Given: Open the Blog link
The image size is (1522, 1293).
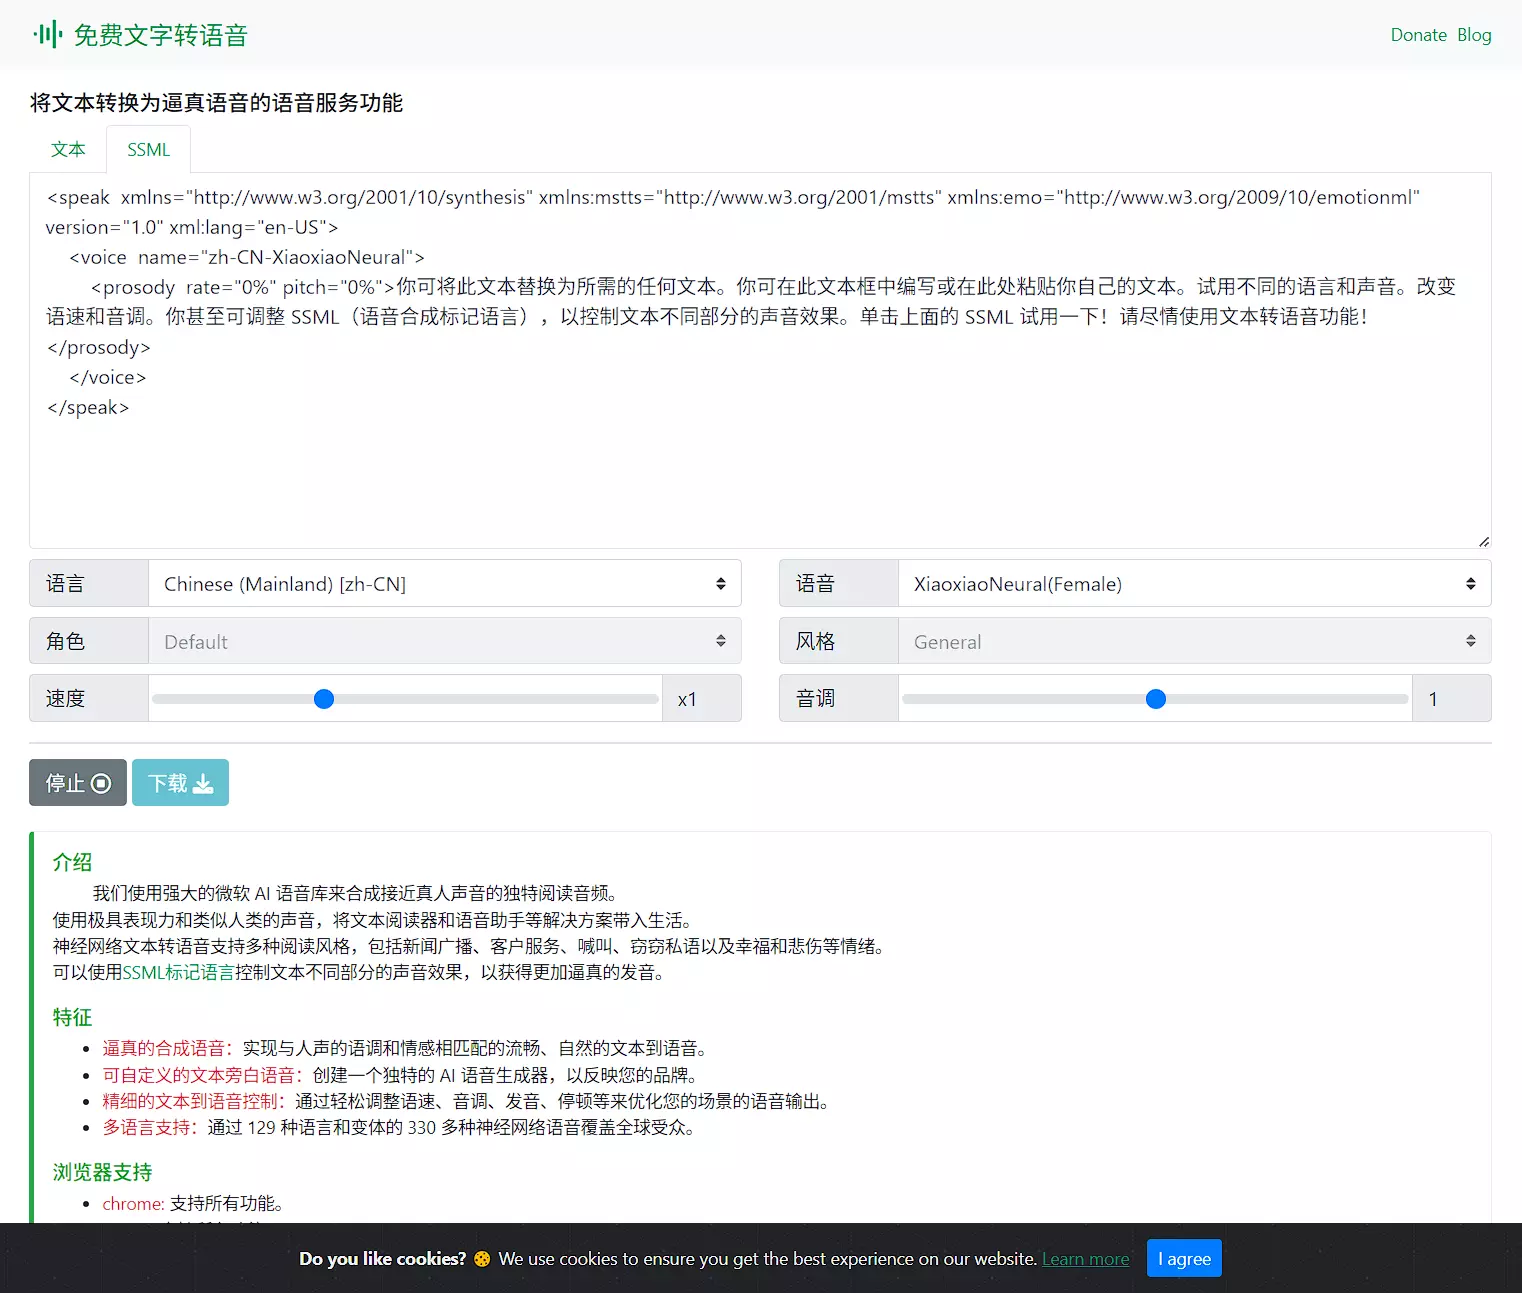Looking at the screenshot, I should tap(1474, 35).
